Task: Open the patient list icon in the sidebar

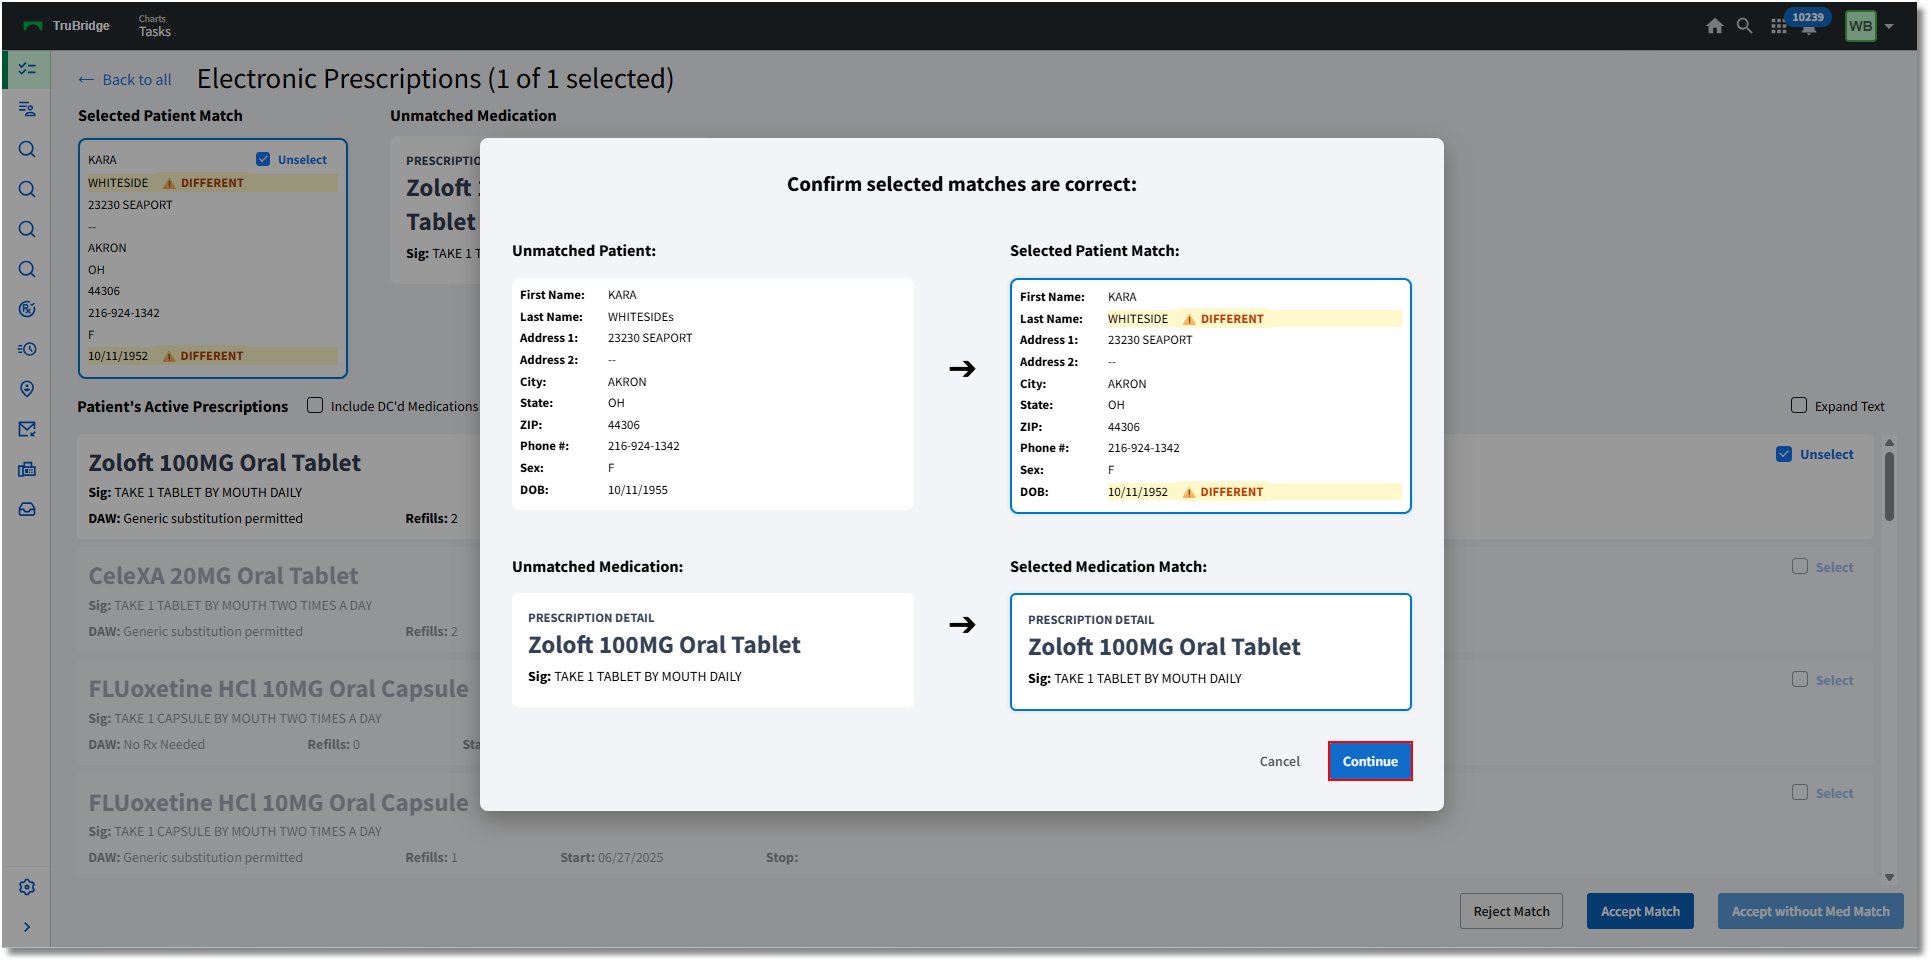Action: pos(27,109)
